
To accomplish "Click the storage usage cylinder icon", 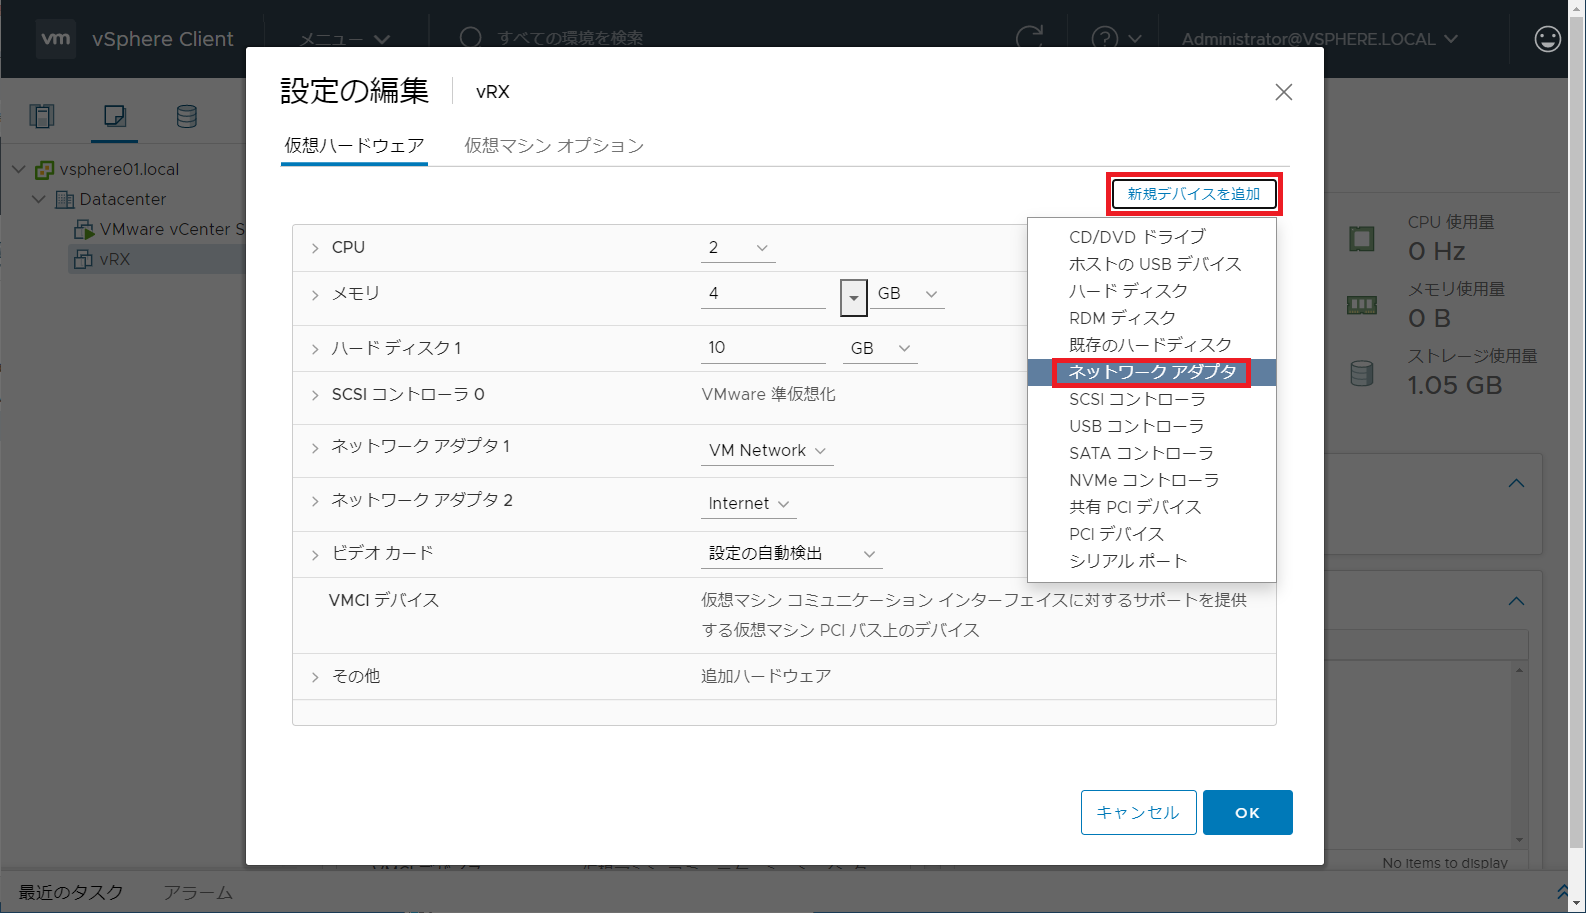I will (x=1362, y=373).
